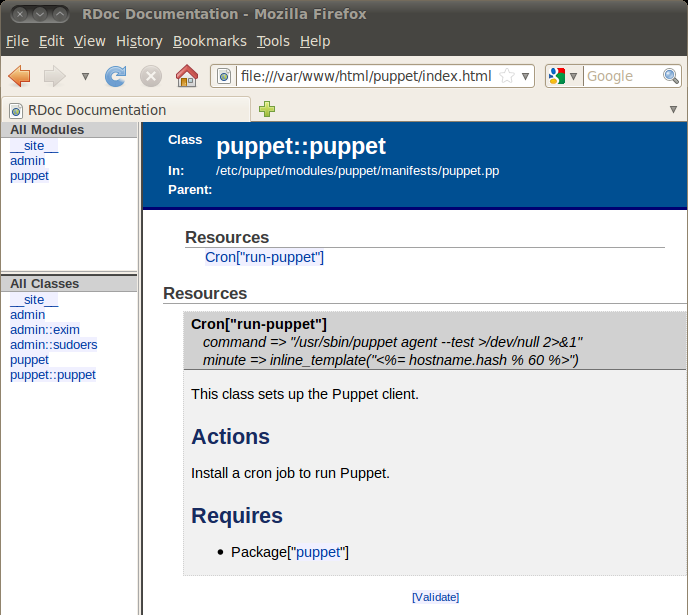The image size is (688, 615).
Task: Expand the URL bar history dropdown
Action: [525, 76]
